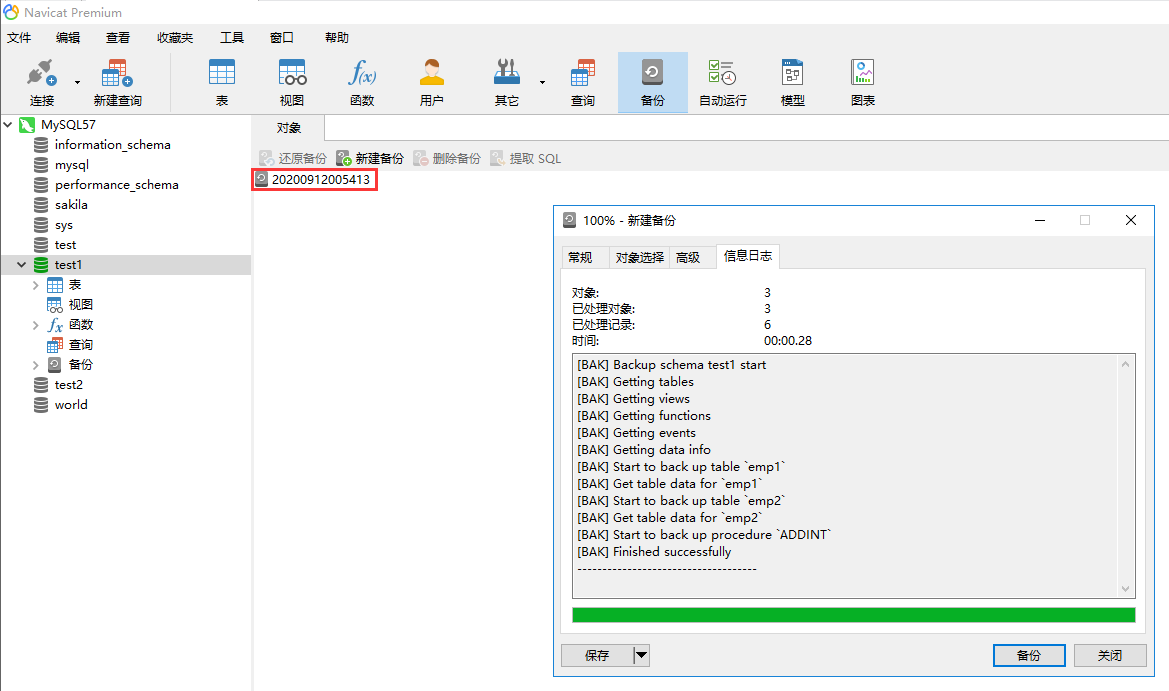This screenshot has width=1169, height=691.
Task: Open the Others (其它) dropdown arrow
Action: click(x=542, y=82)
